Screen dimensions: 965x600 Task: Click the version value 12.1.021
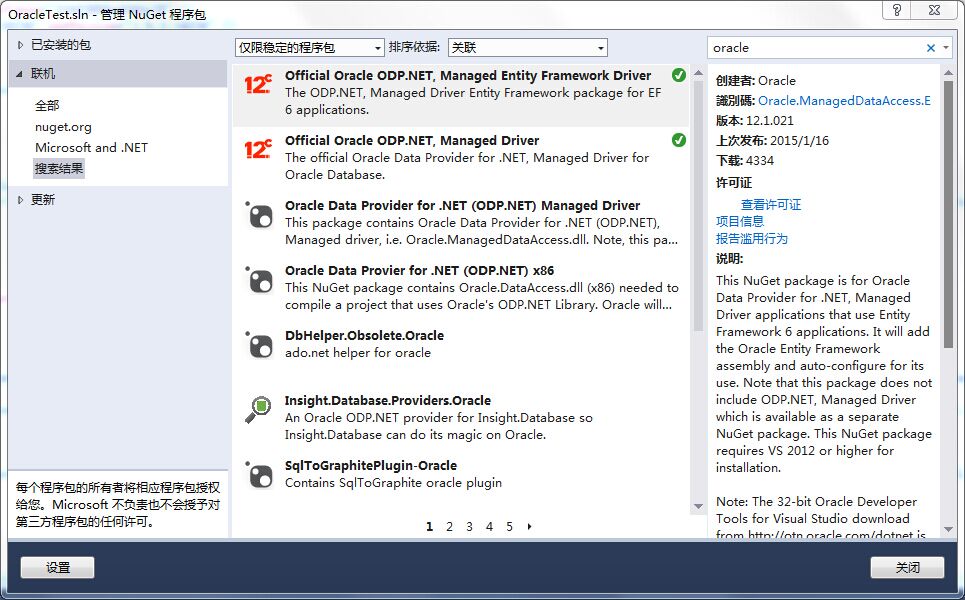(770, 121)
